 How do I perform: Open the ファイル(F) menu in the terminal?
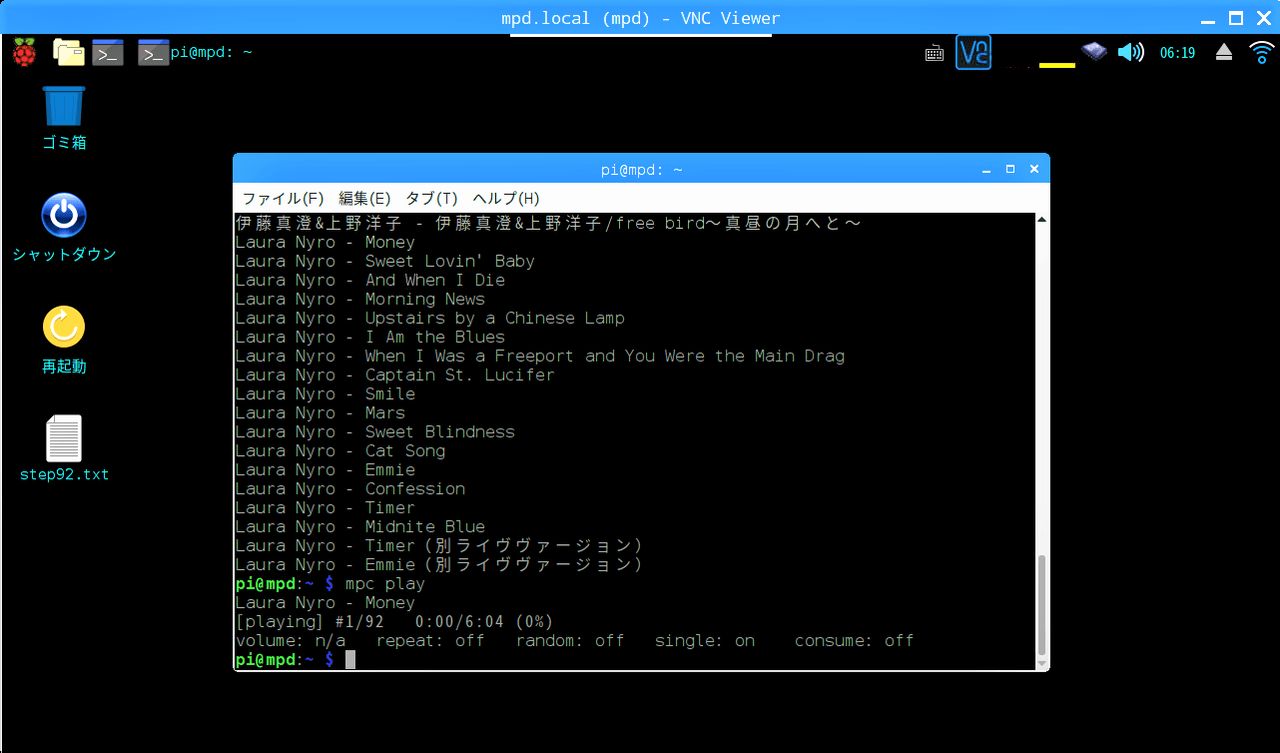(283, 198)
